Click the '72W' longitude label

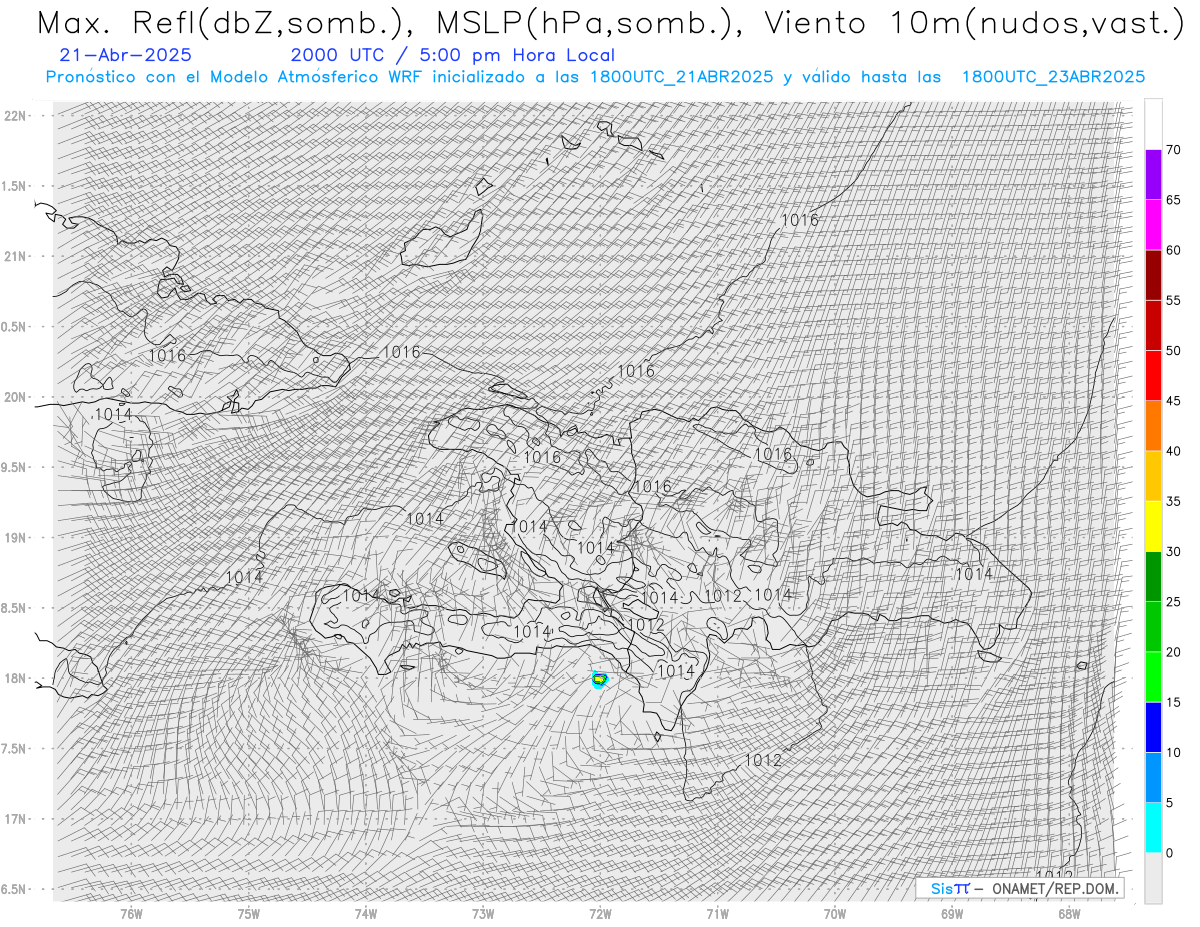600,913
